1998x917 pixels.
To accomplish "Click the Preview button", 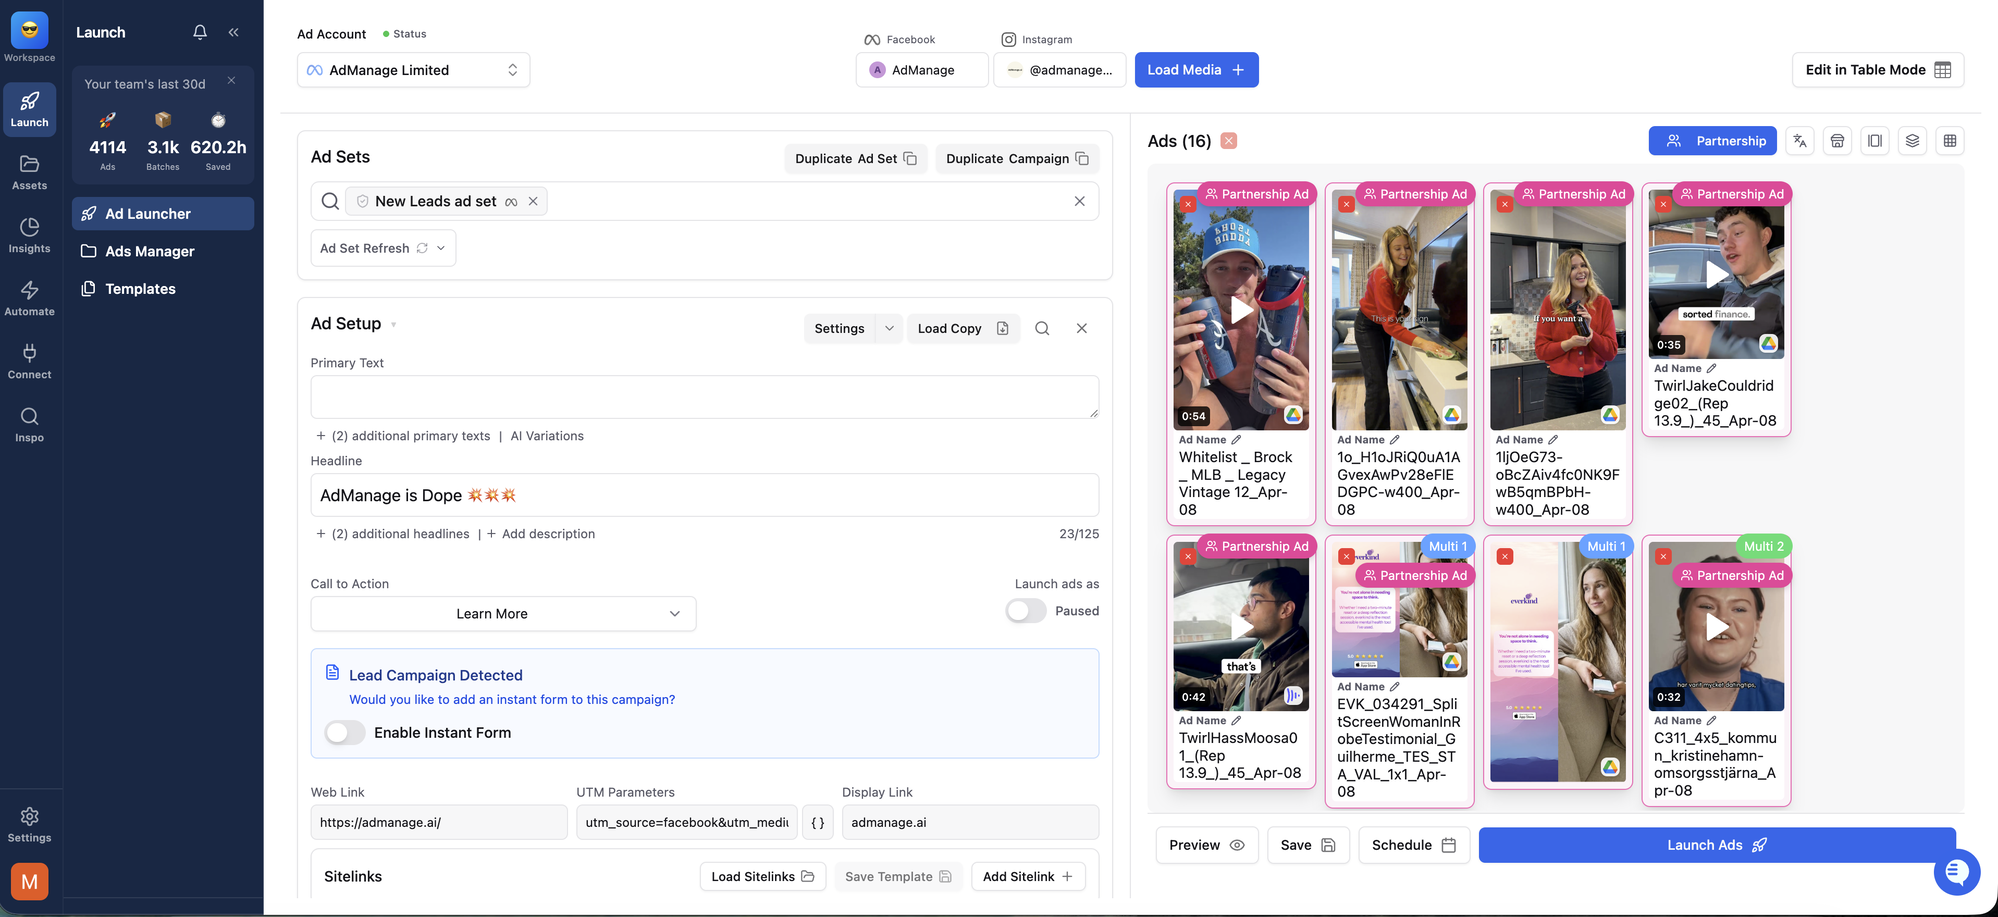I will (x=1207, y=845).
